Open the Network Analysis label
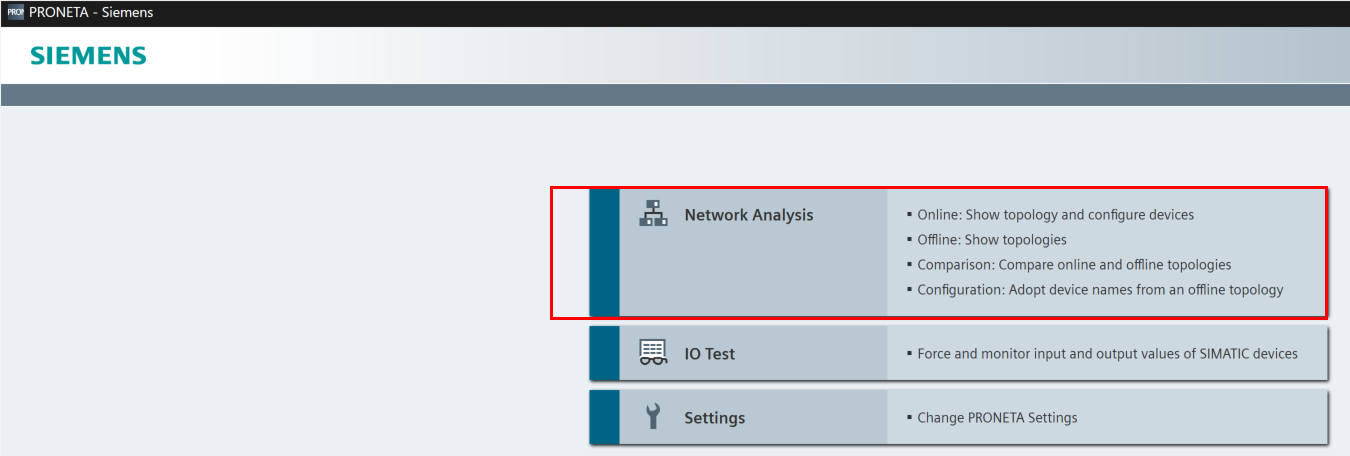 [x=748, y=215]
